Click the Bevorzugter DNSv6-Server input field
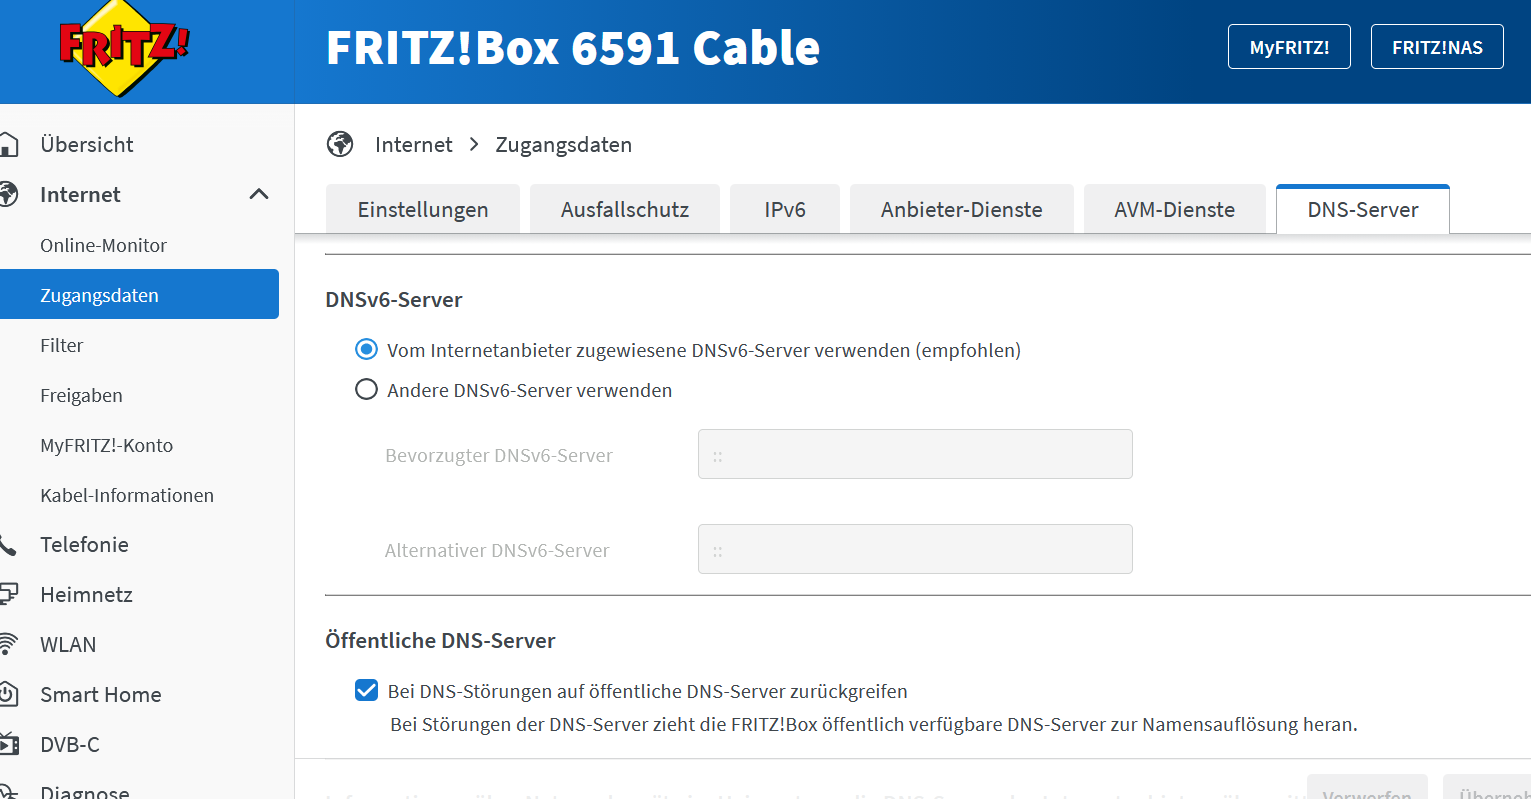This screenshot has height=799, width=1531. tap(915, 455)
